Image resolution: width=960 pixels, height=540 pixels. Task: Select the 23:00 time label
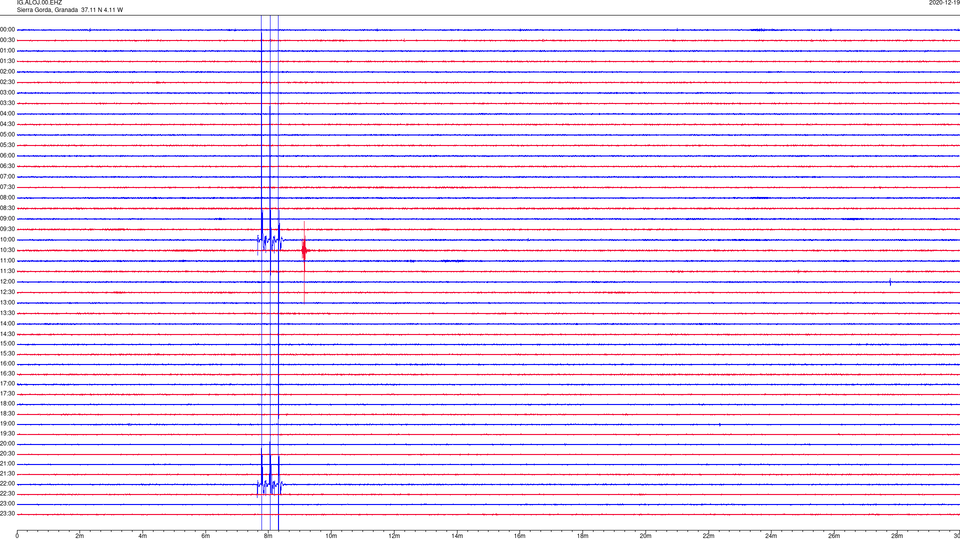point(7,504)
